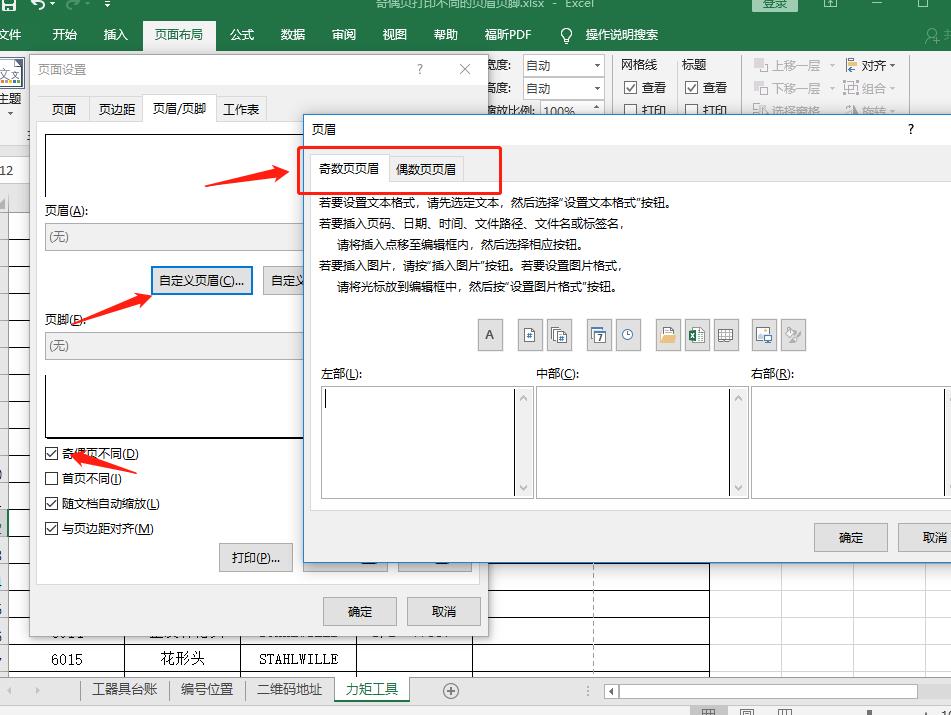The width and height of the screenshot is (951, 715).
Task: Open the 宽度 dropdown set to 自动
Action: click(596, 64)
